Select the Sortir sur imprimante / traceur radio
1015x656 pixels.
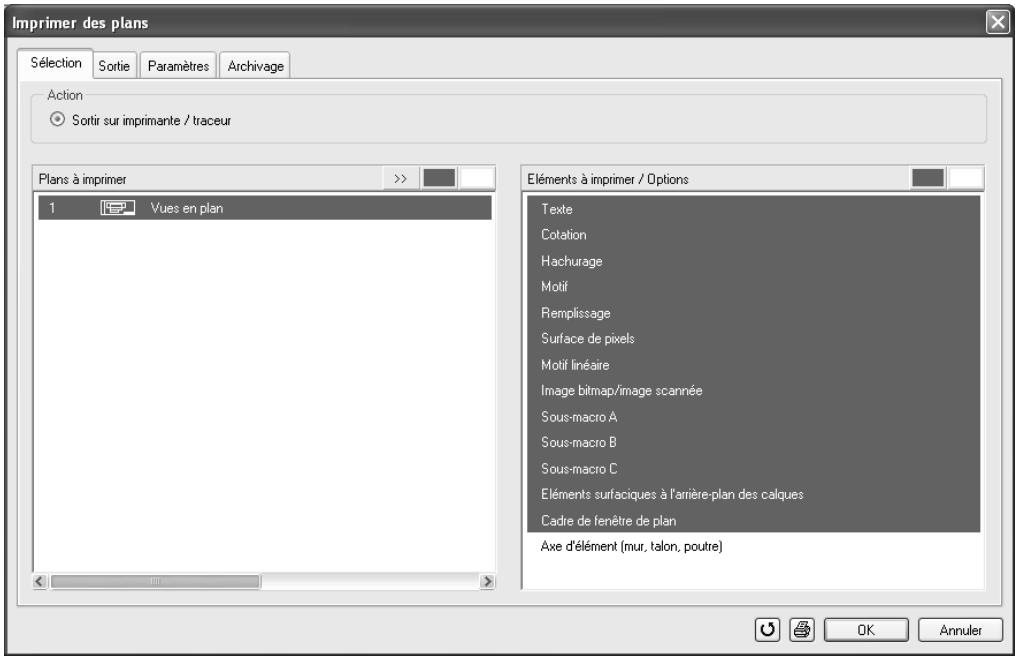point(58,120)
